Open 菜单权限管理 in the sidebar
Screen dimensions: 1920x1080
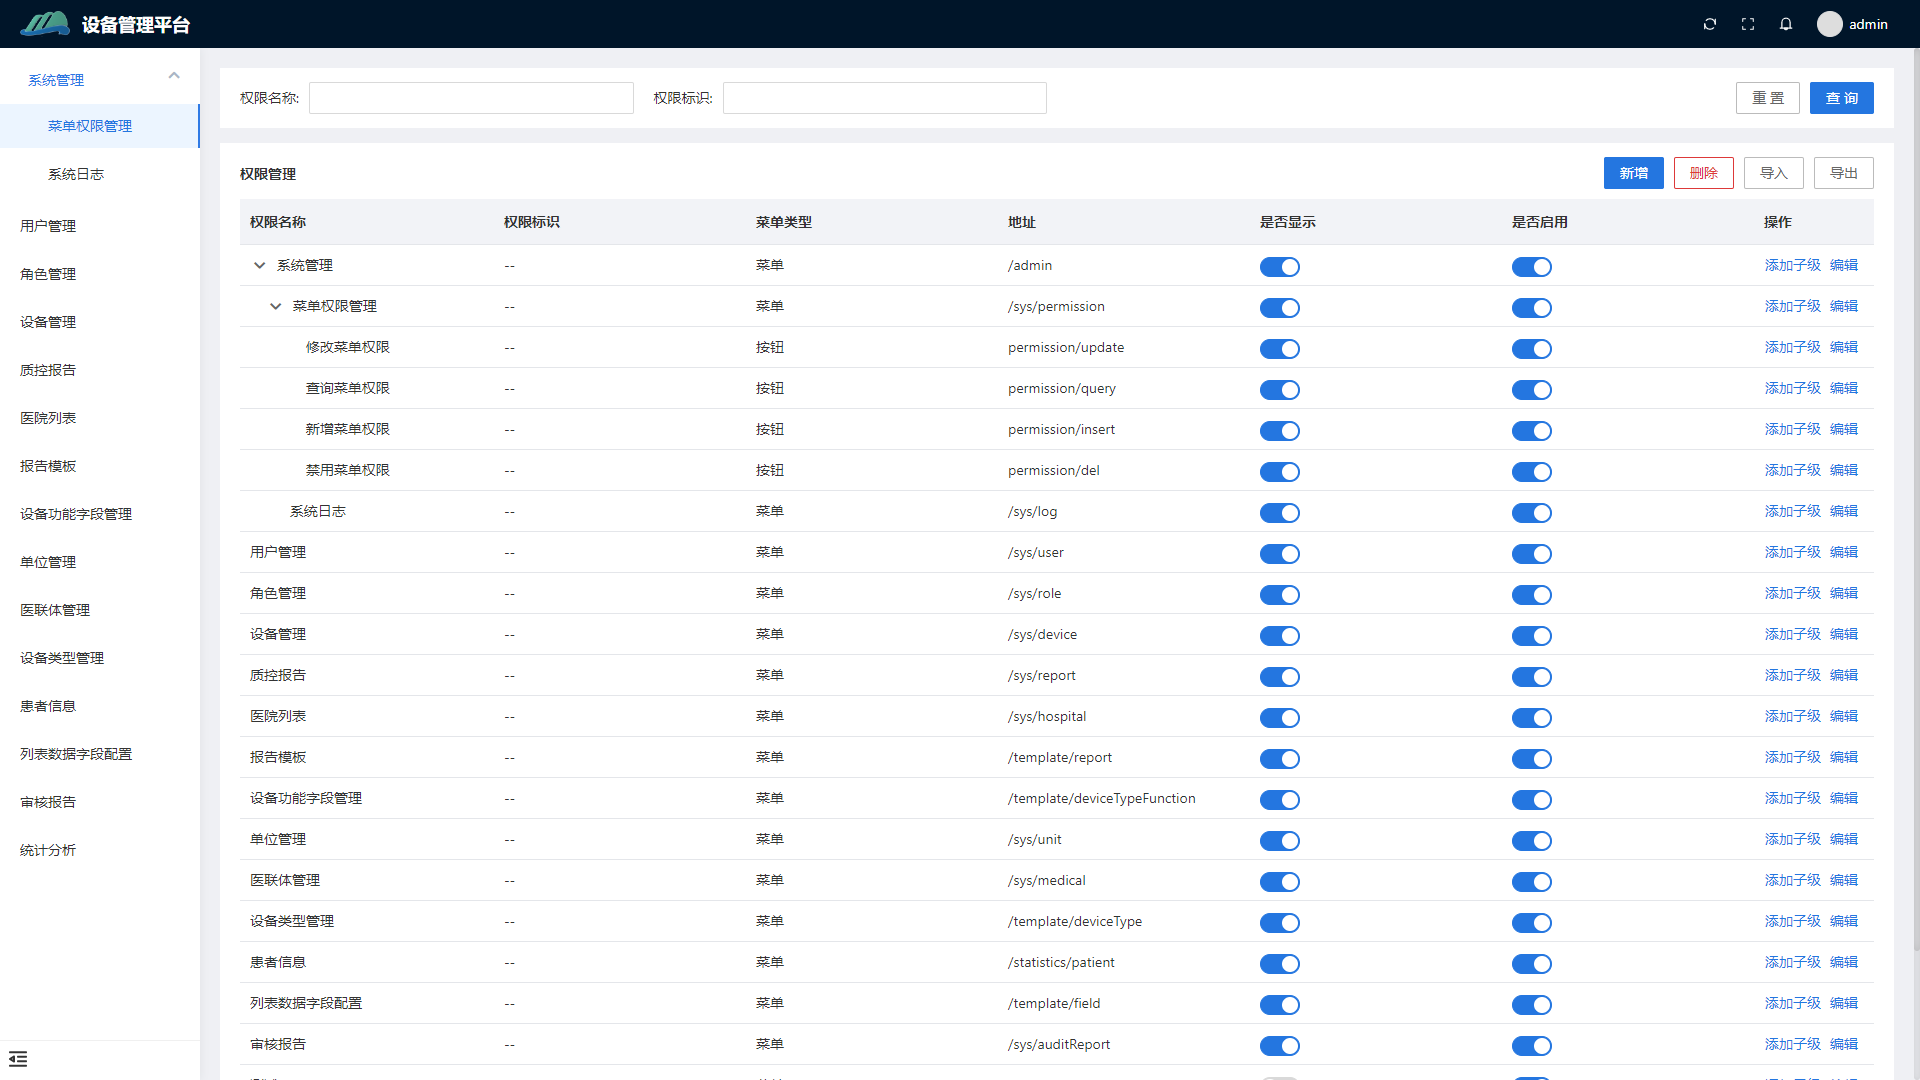(100, 126)
